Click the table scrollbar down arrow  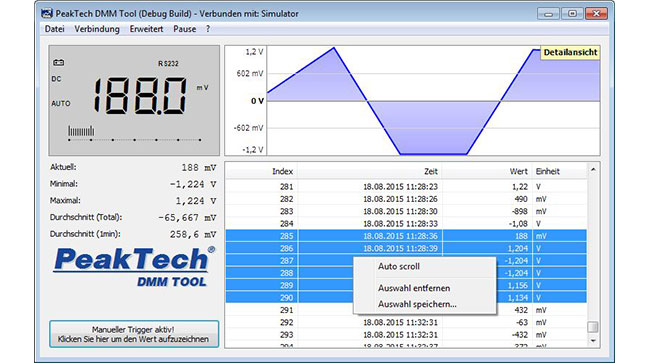(x=593, y=341)
